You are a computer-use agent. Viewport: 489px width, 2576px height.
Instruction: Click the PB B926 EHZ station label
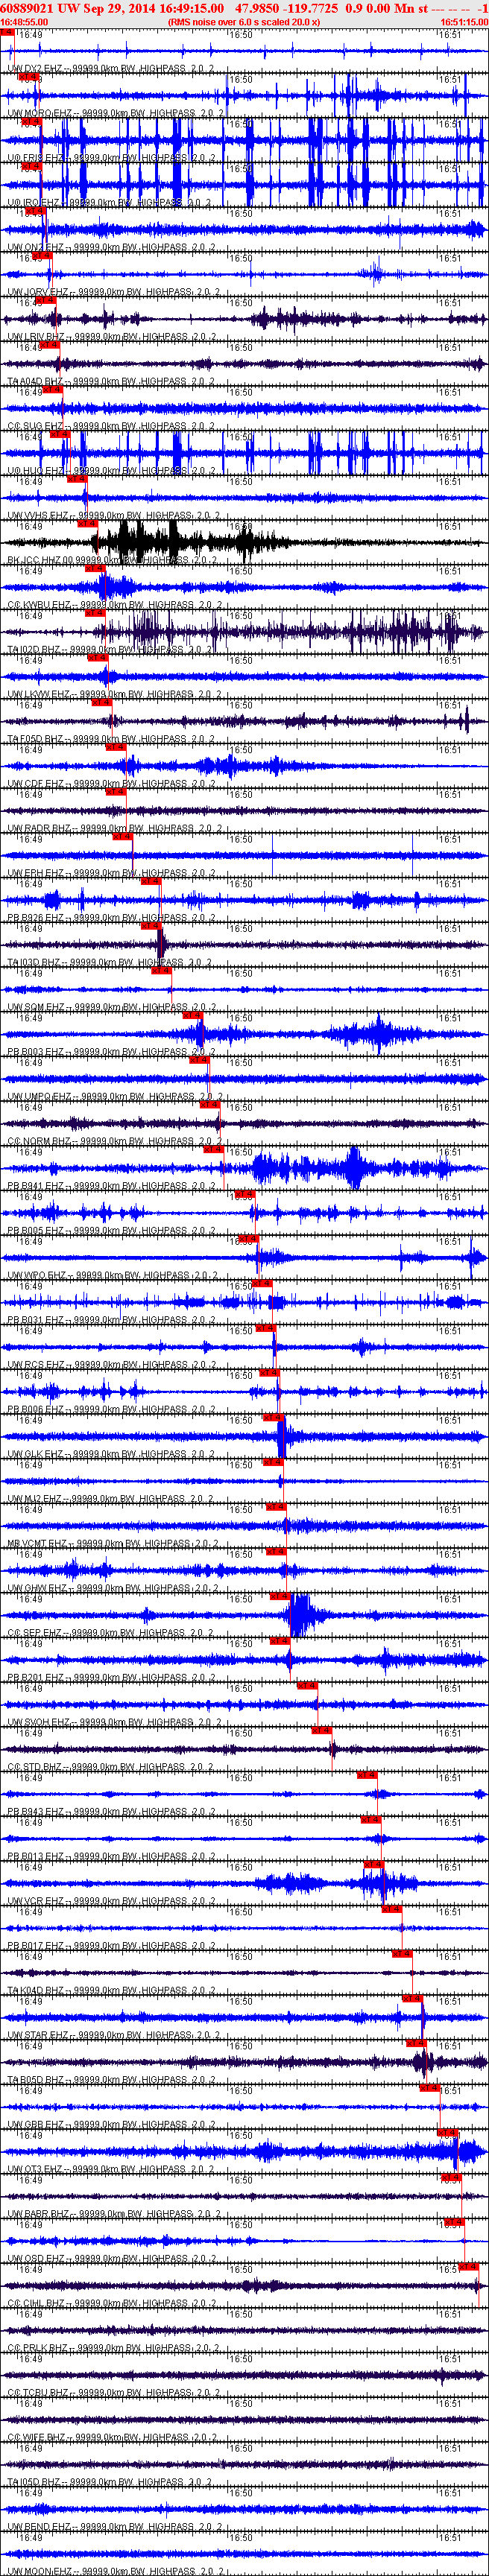[x=111, y=918]
